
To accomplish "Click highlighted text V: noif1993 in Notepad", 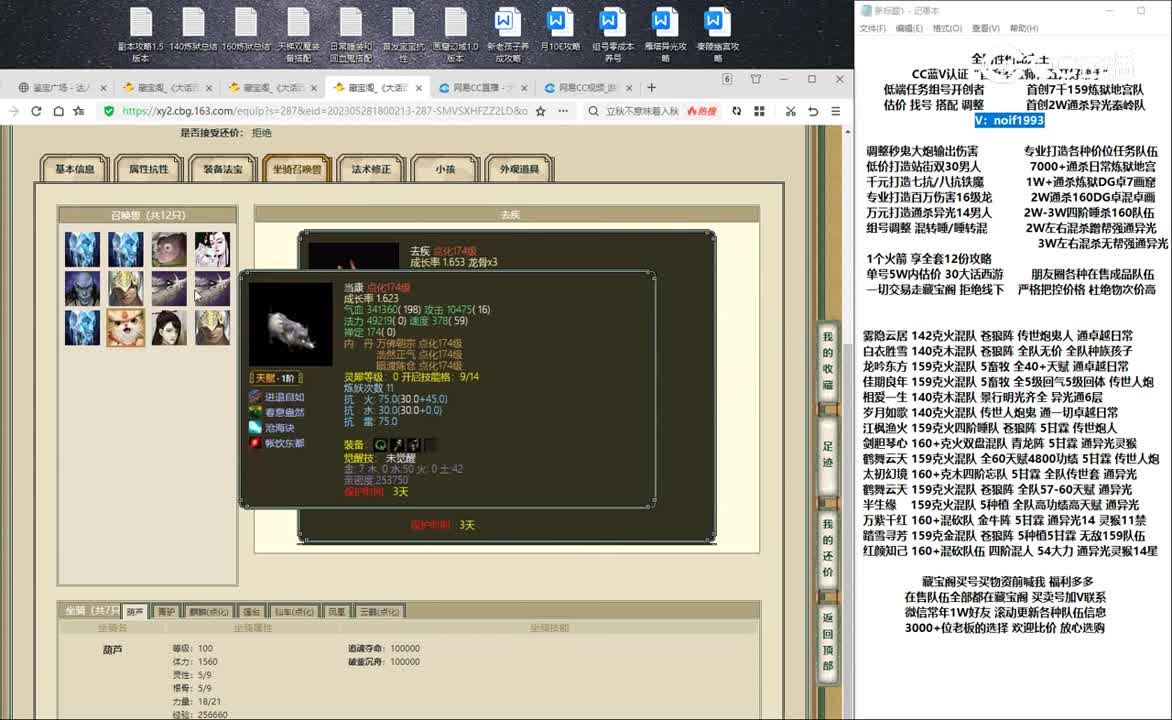I will 1009,120.
